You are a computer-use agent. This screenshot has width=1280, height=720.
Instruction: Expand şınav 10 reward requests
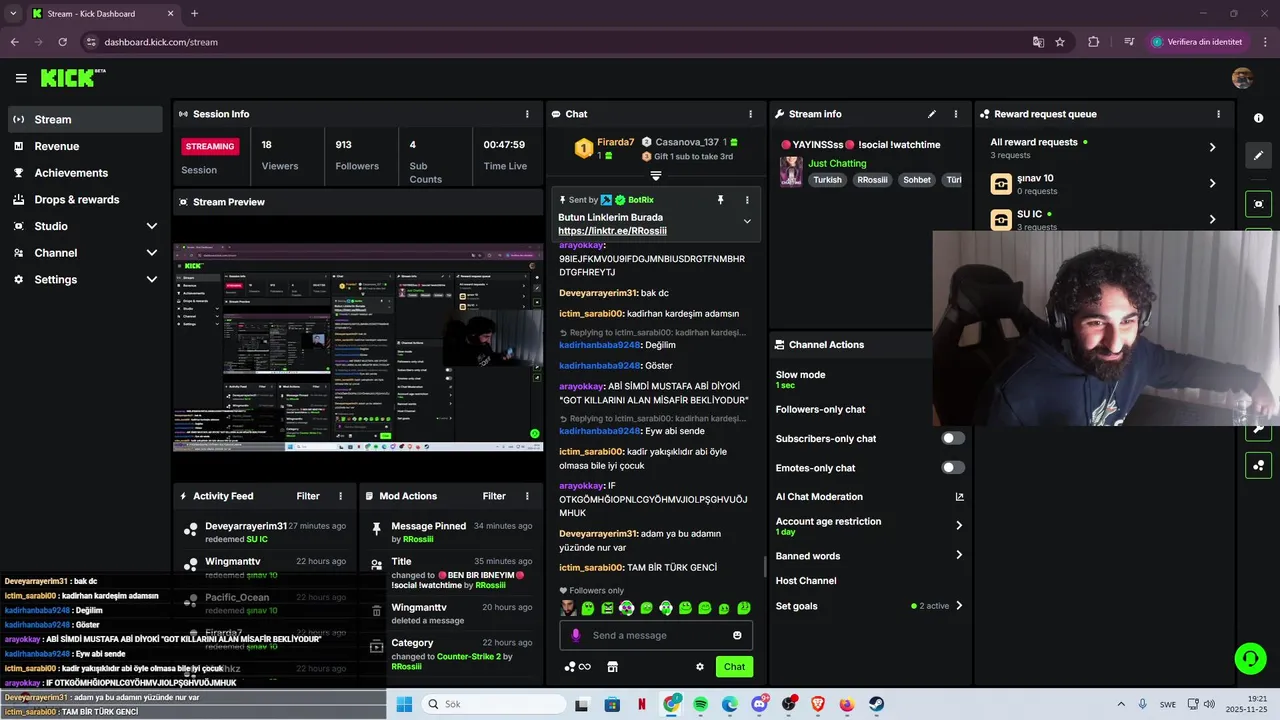coord(1212,183)
